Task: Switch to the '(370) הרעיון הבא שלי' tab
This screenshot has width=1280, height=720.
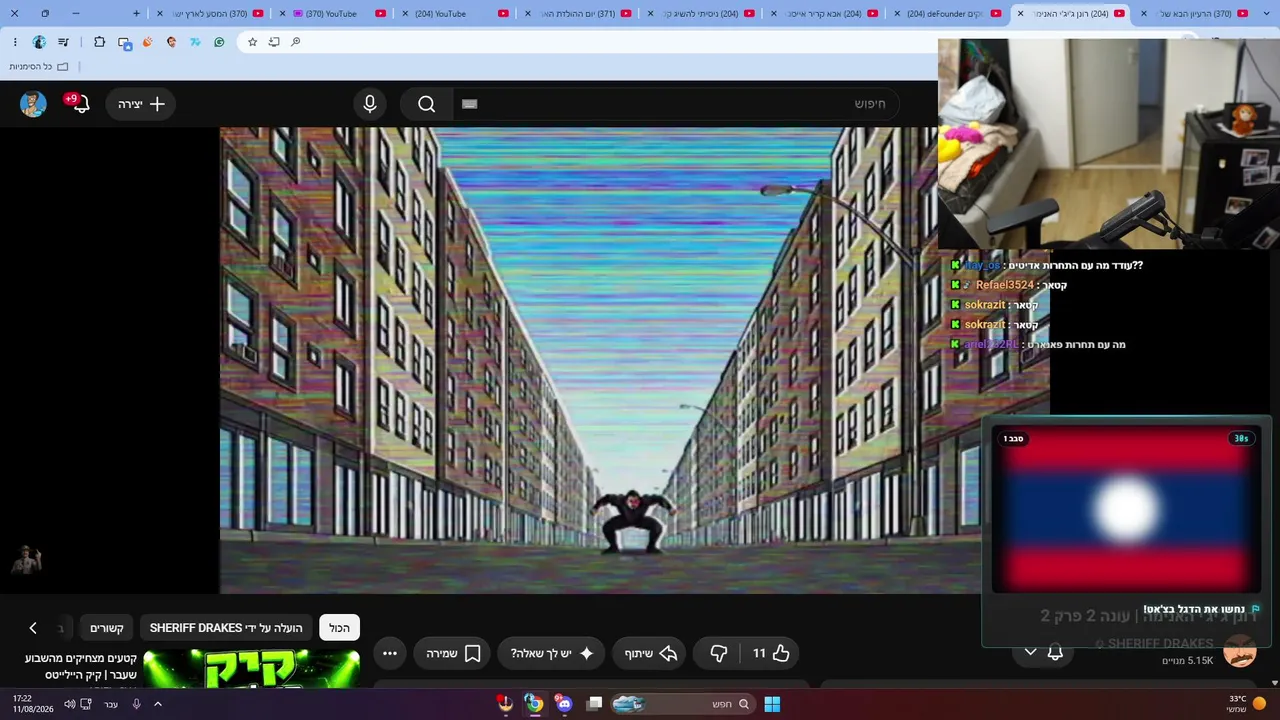Action: tap(1192, 14)
